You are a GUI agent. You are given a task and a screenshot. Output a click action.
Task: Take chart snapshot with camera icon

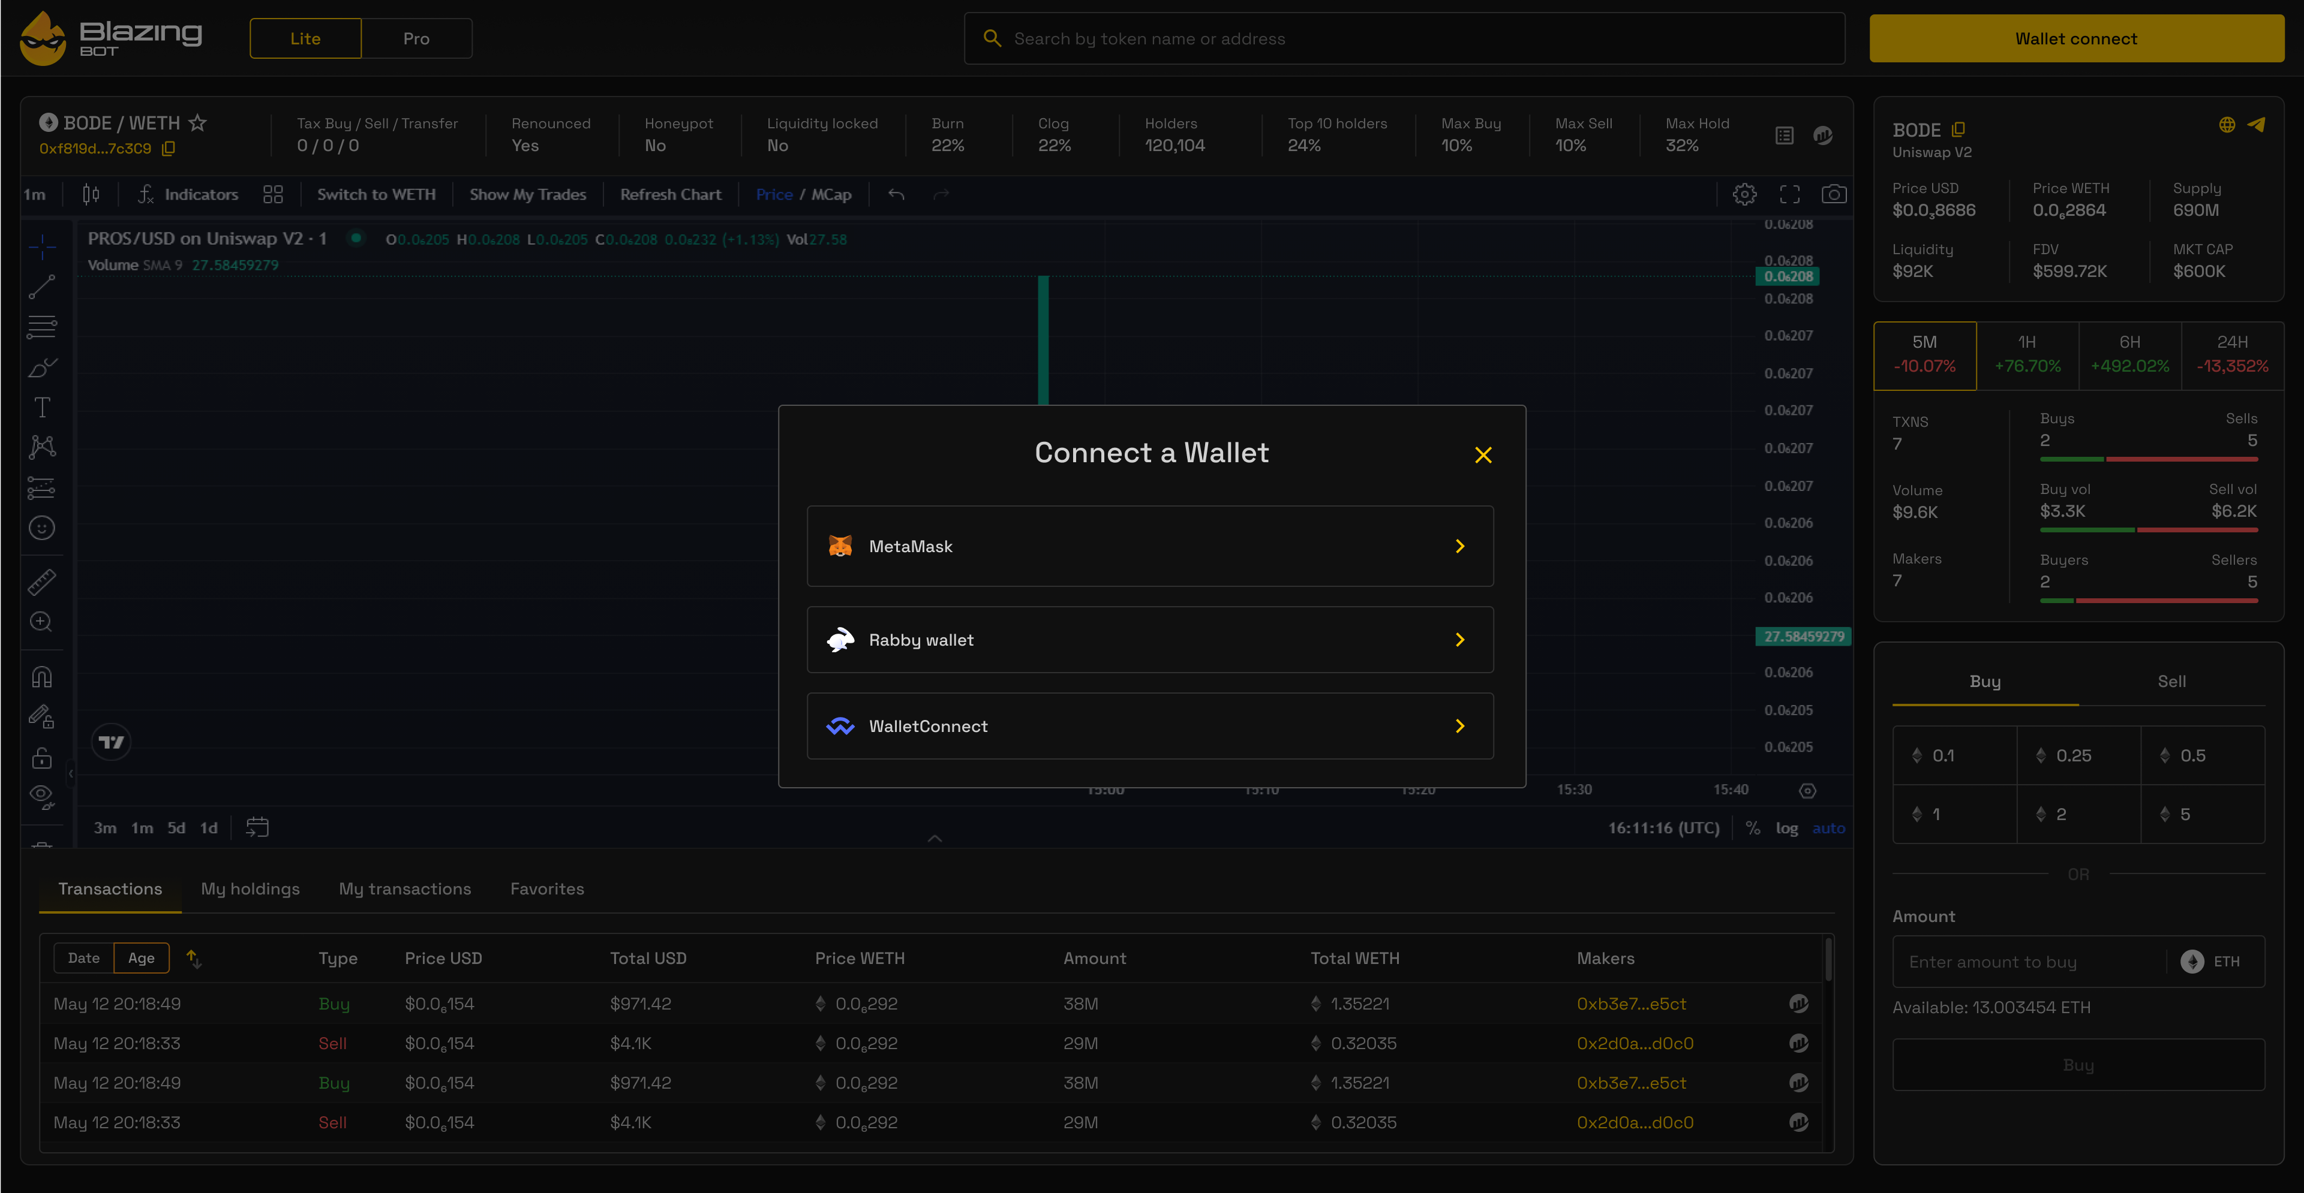click(x=1833, y=195)
